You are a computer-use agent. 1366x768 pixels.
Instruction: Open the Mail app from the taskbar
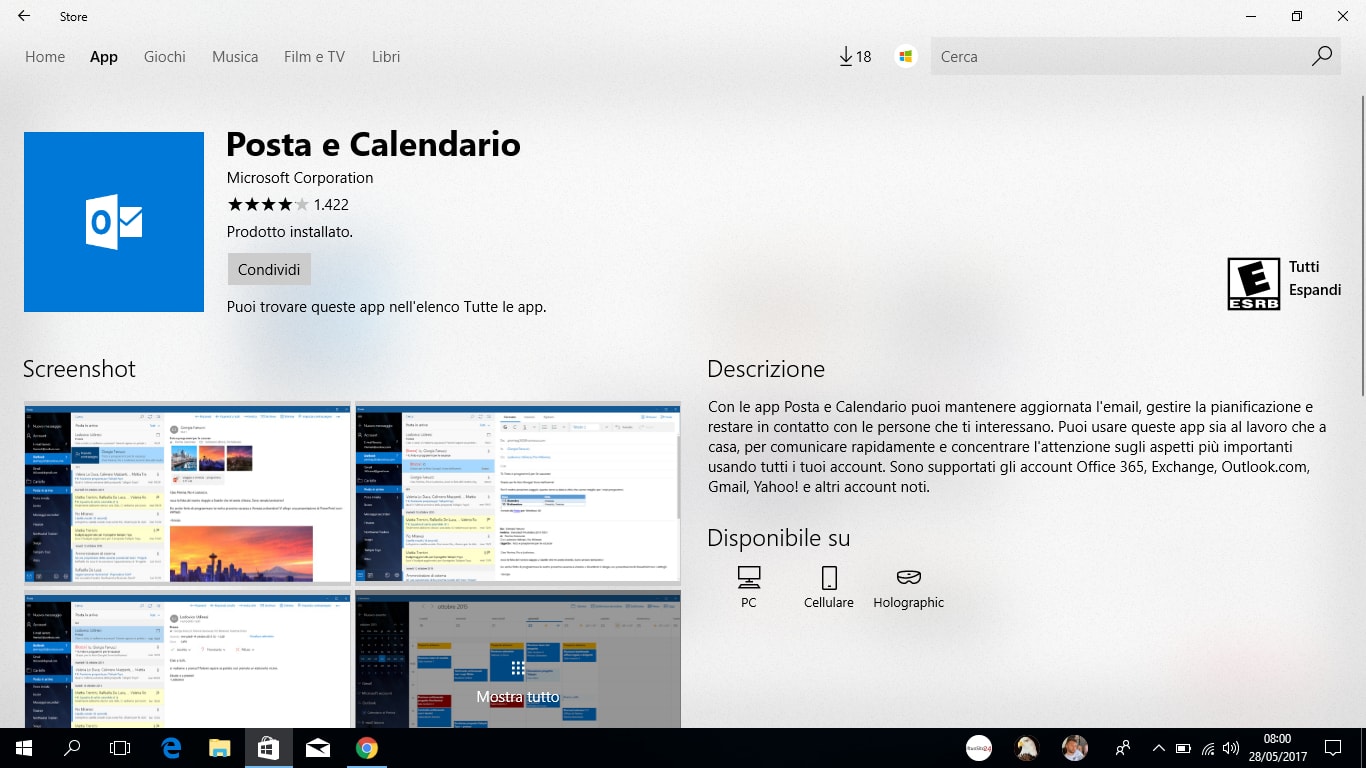318,747
